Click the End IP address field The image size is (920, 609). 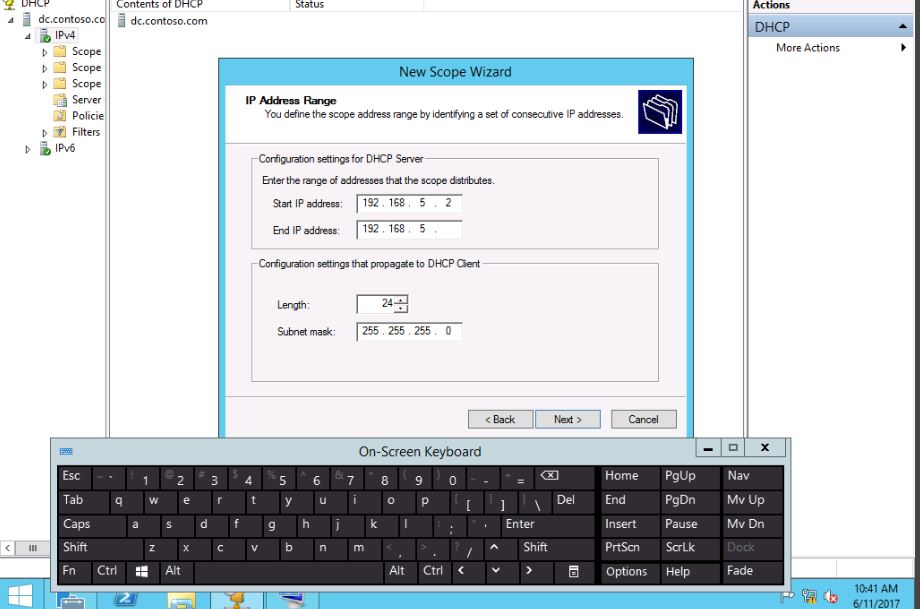(409, 230)
